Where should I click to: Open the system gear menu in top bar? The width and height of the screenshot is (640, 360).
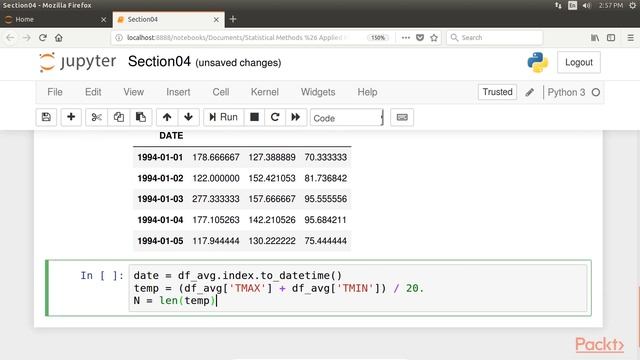click(633, 5)
